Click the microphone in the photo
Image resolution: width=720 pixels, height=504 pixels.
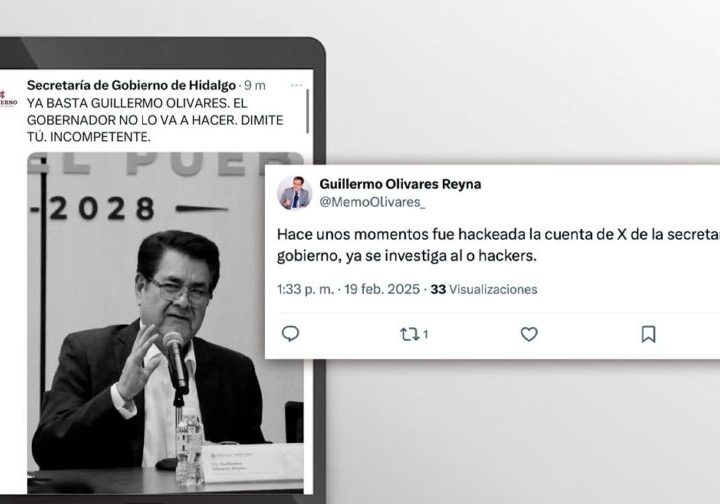175,363
